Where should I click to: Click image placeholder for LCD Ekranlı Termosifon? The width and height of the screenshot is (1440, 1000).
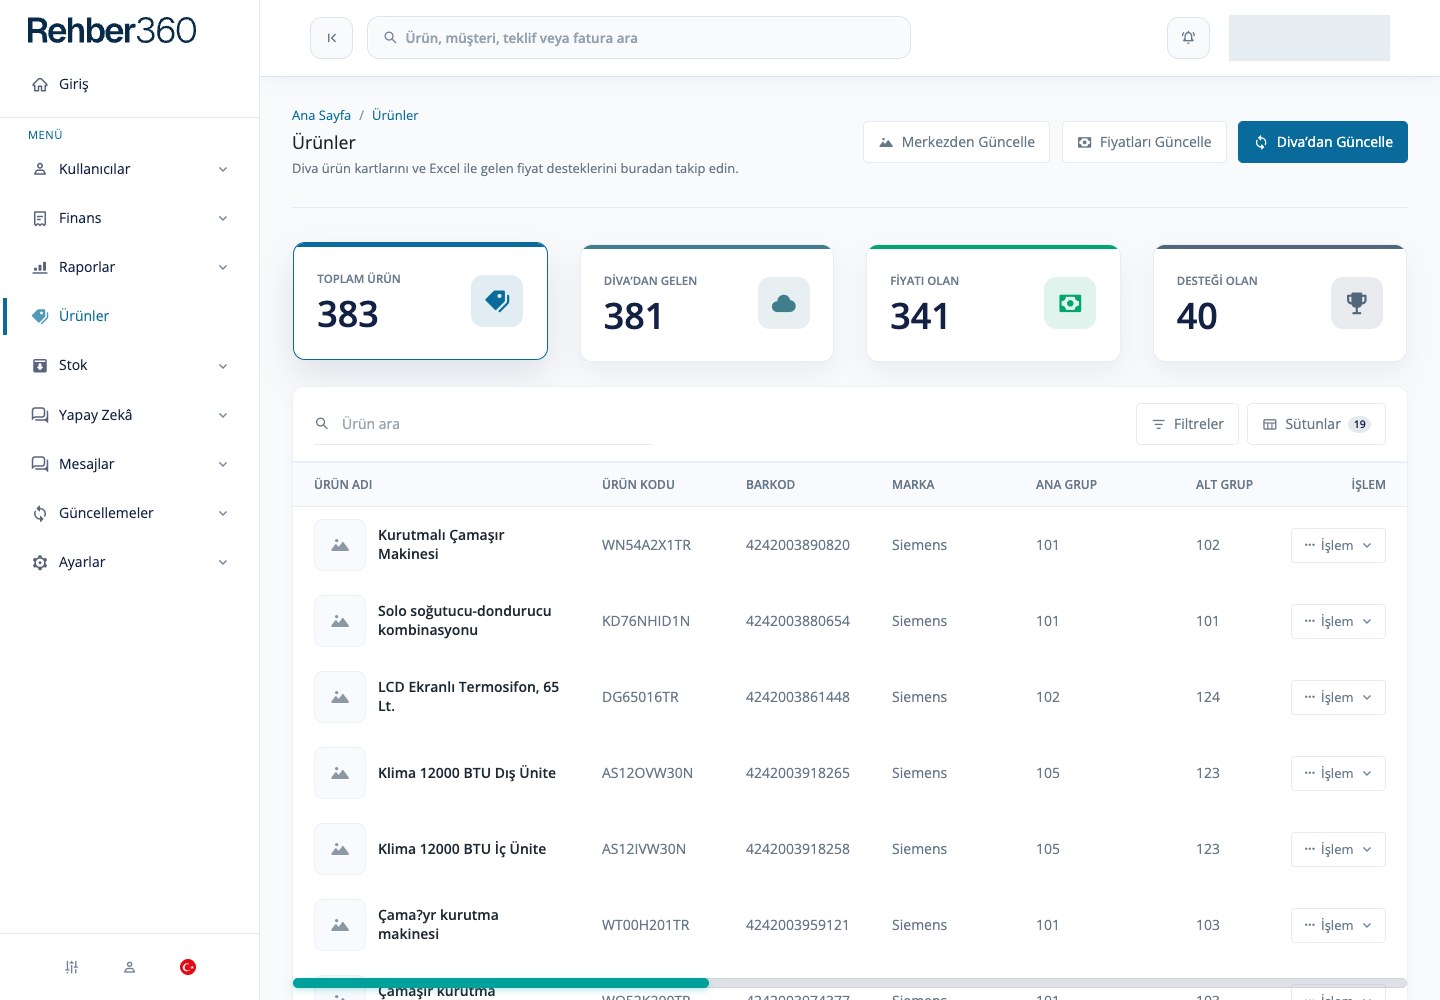click(x=340, y=697)
